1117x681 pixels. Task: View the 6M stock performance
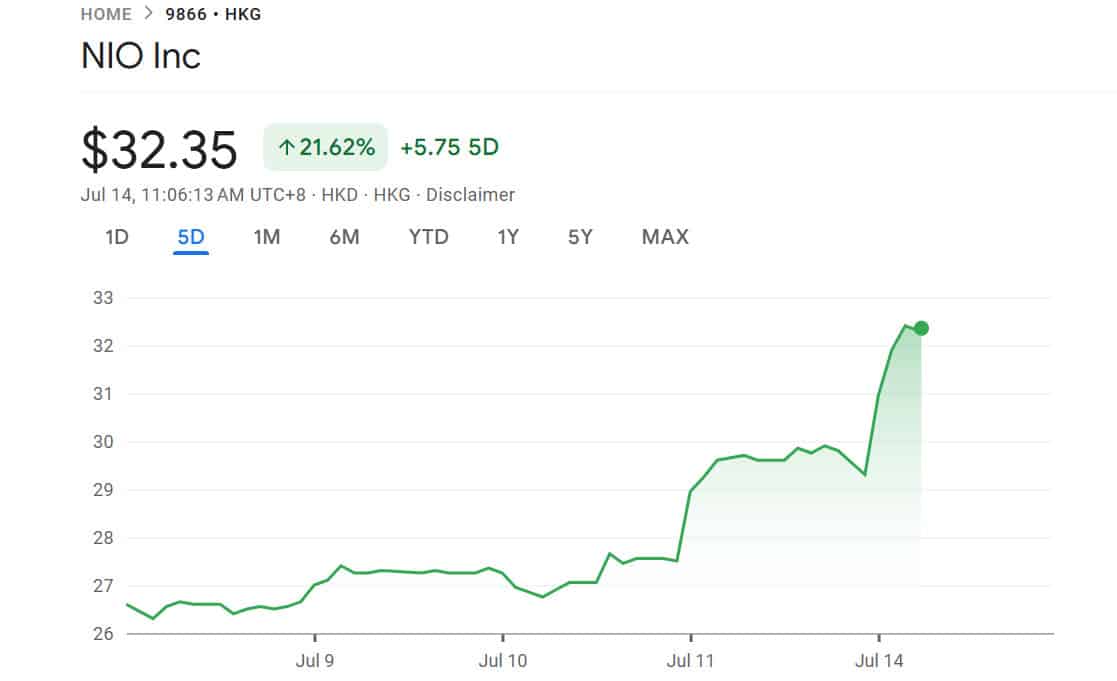(344, 237)
